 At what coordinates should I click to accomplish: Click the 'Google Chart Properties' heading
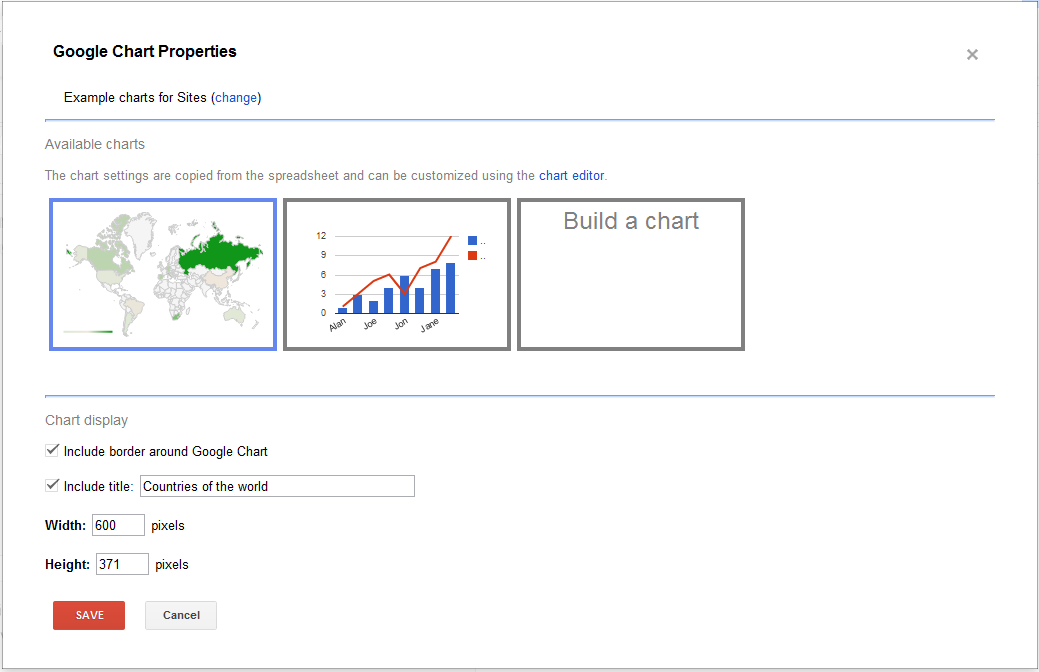pyautogui.click(x=145, y=51)
